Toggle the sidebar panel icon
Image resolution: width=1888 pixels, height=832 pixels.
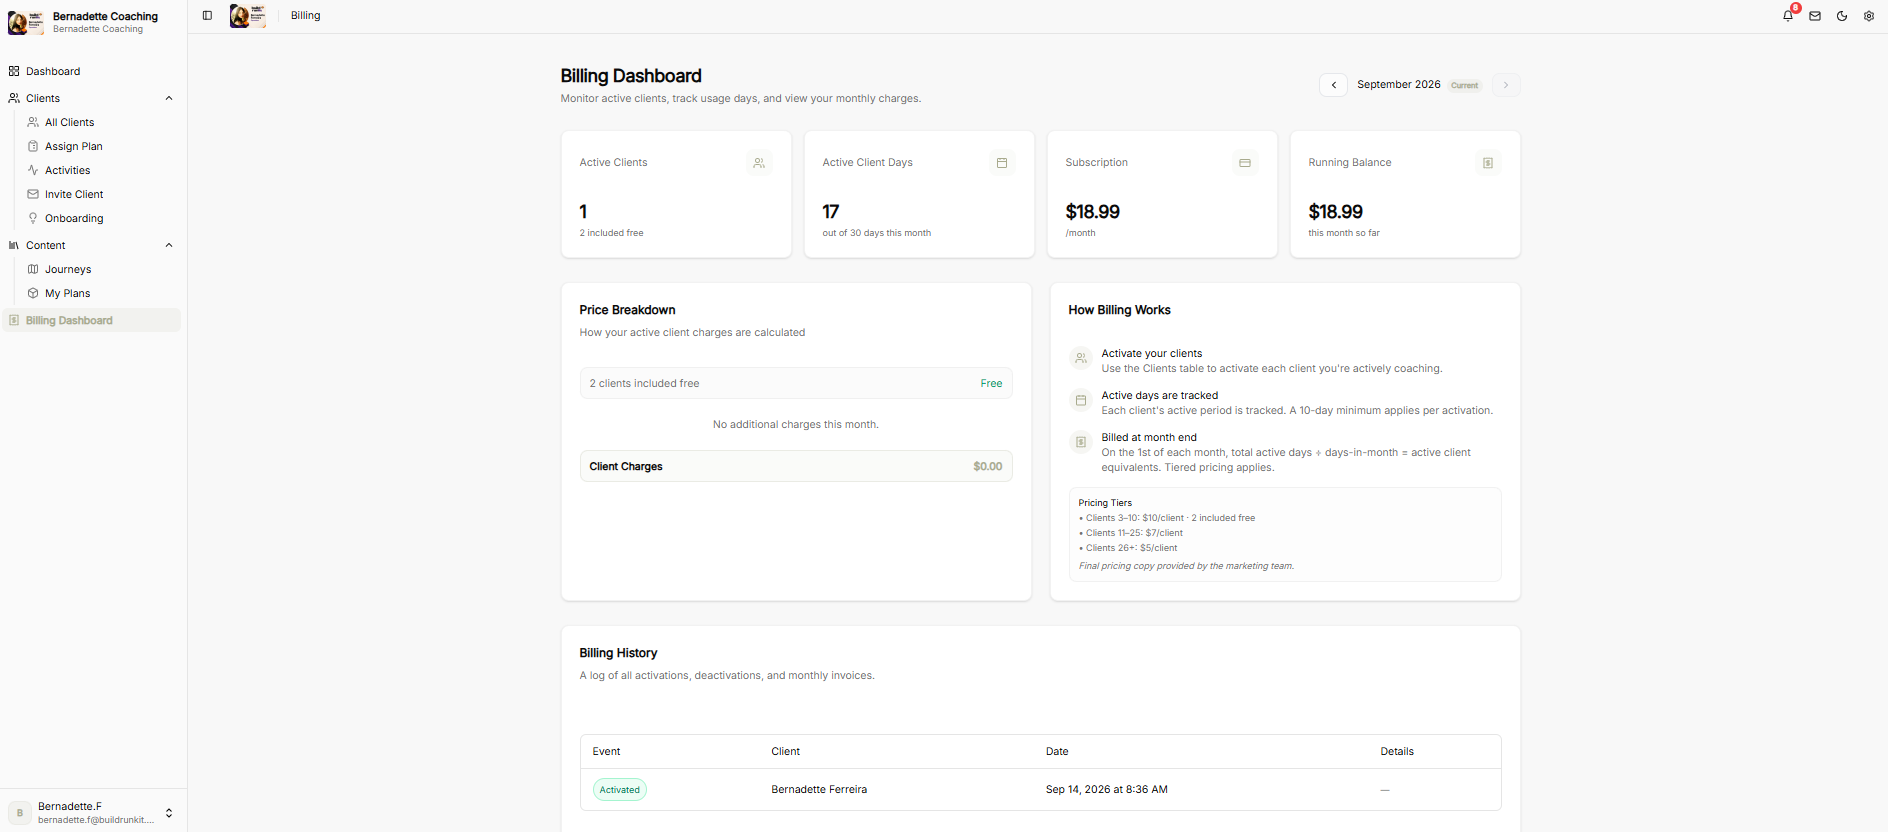click(x=207, y=16)
